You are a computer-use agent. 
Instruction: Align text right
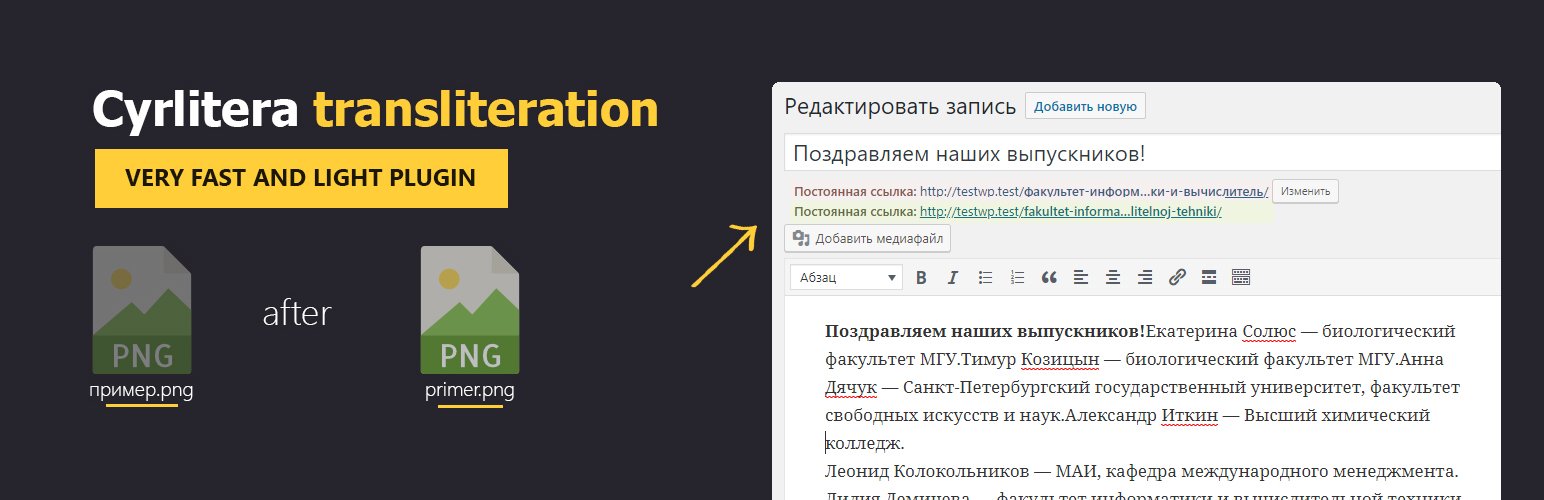click(1145, 277)
